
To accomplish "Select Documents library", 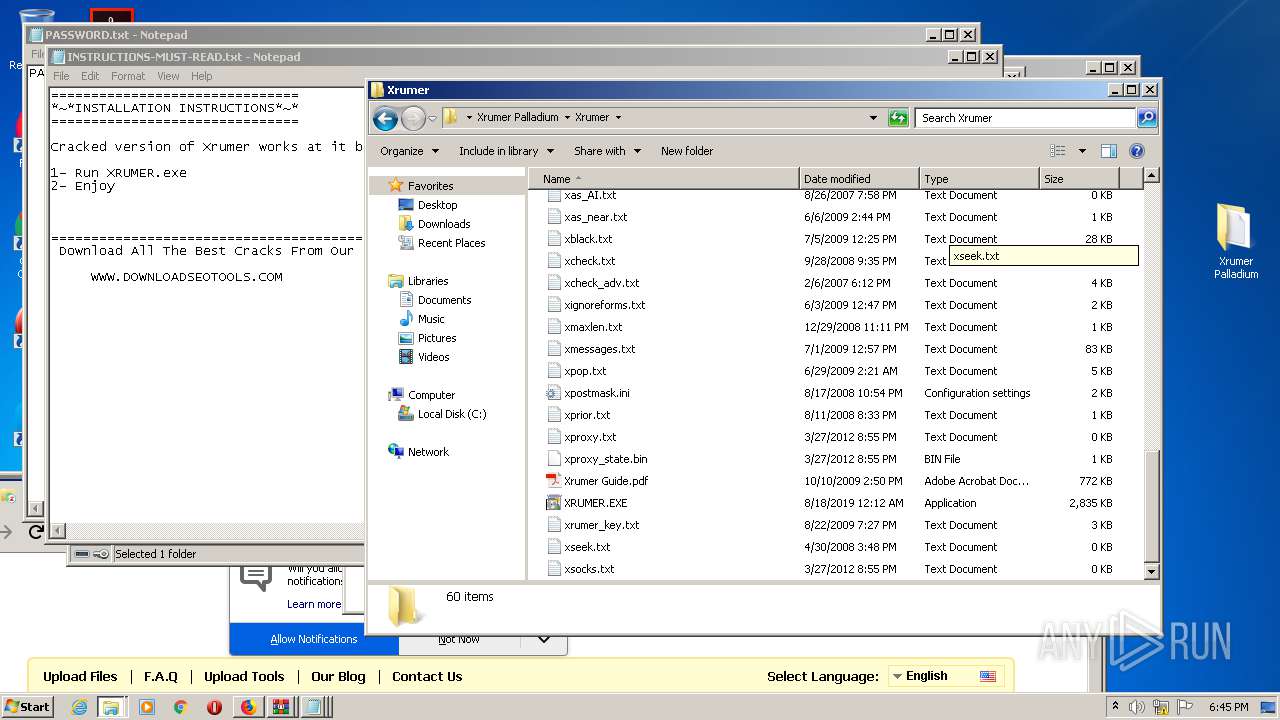I will coord(444,300).
